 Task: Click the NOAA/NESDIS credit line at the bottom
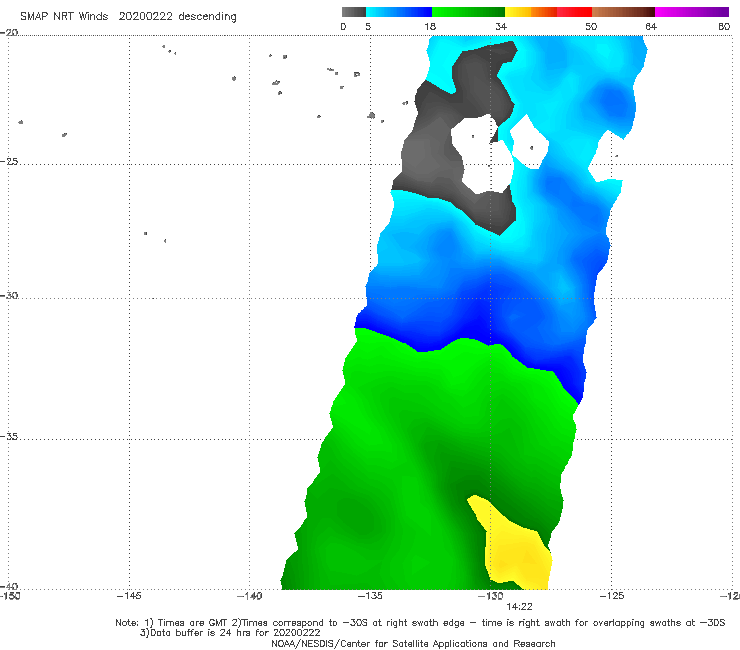point(413,644)
